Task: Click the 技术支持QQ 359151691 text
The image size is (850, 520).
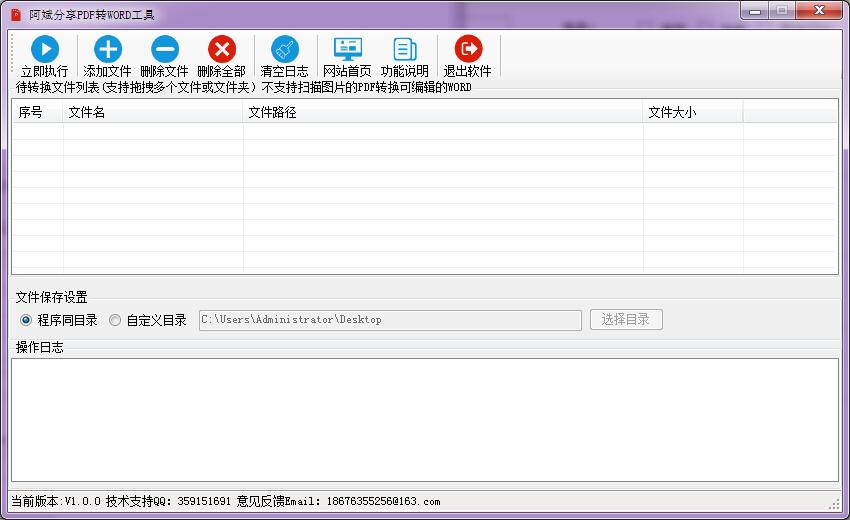Action: [x=168, y=501]
